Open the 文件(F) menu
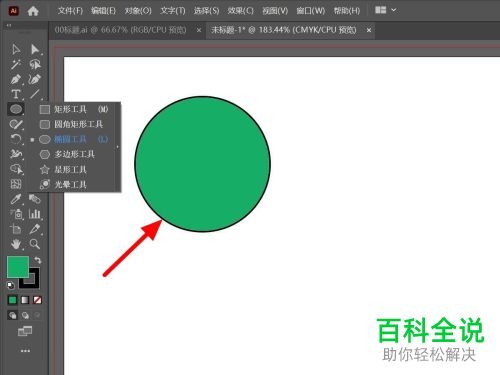This screenshot has height=375, width=500. [70, 11]
